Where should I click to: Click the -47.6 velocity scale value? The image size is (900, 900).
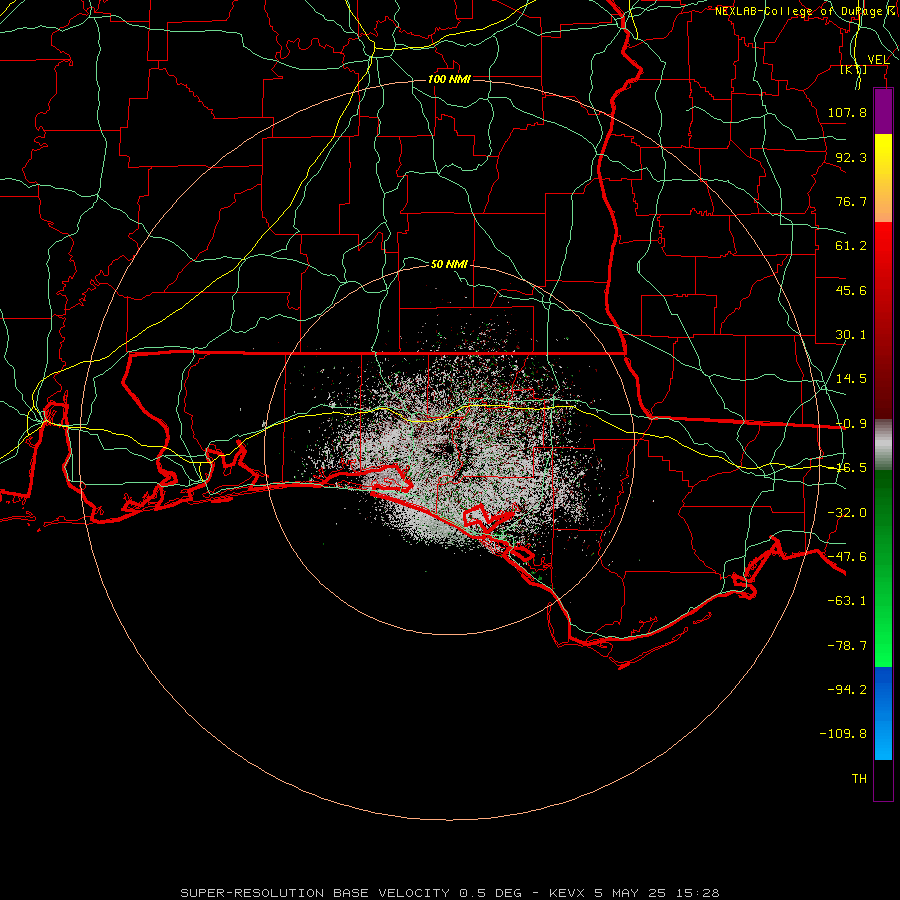(x=847, y=557)
